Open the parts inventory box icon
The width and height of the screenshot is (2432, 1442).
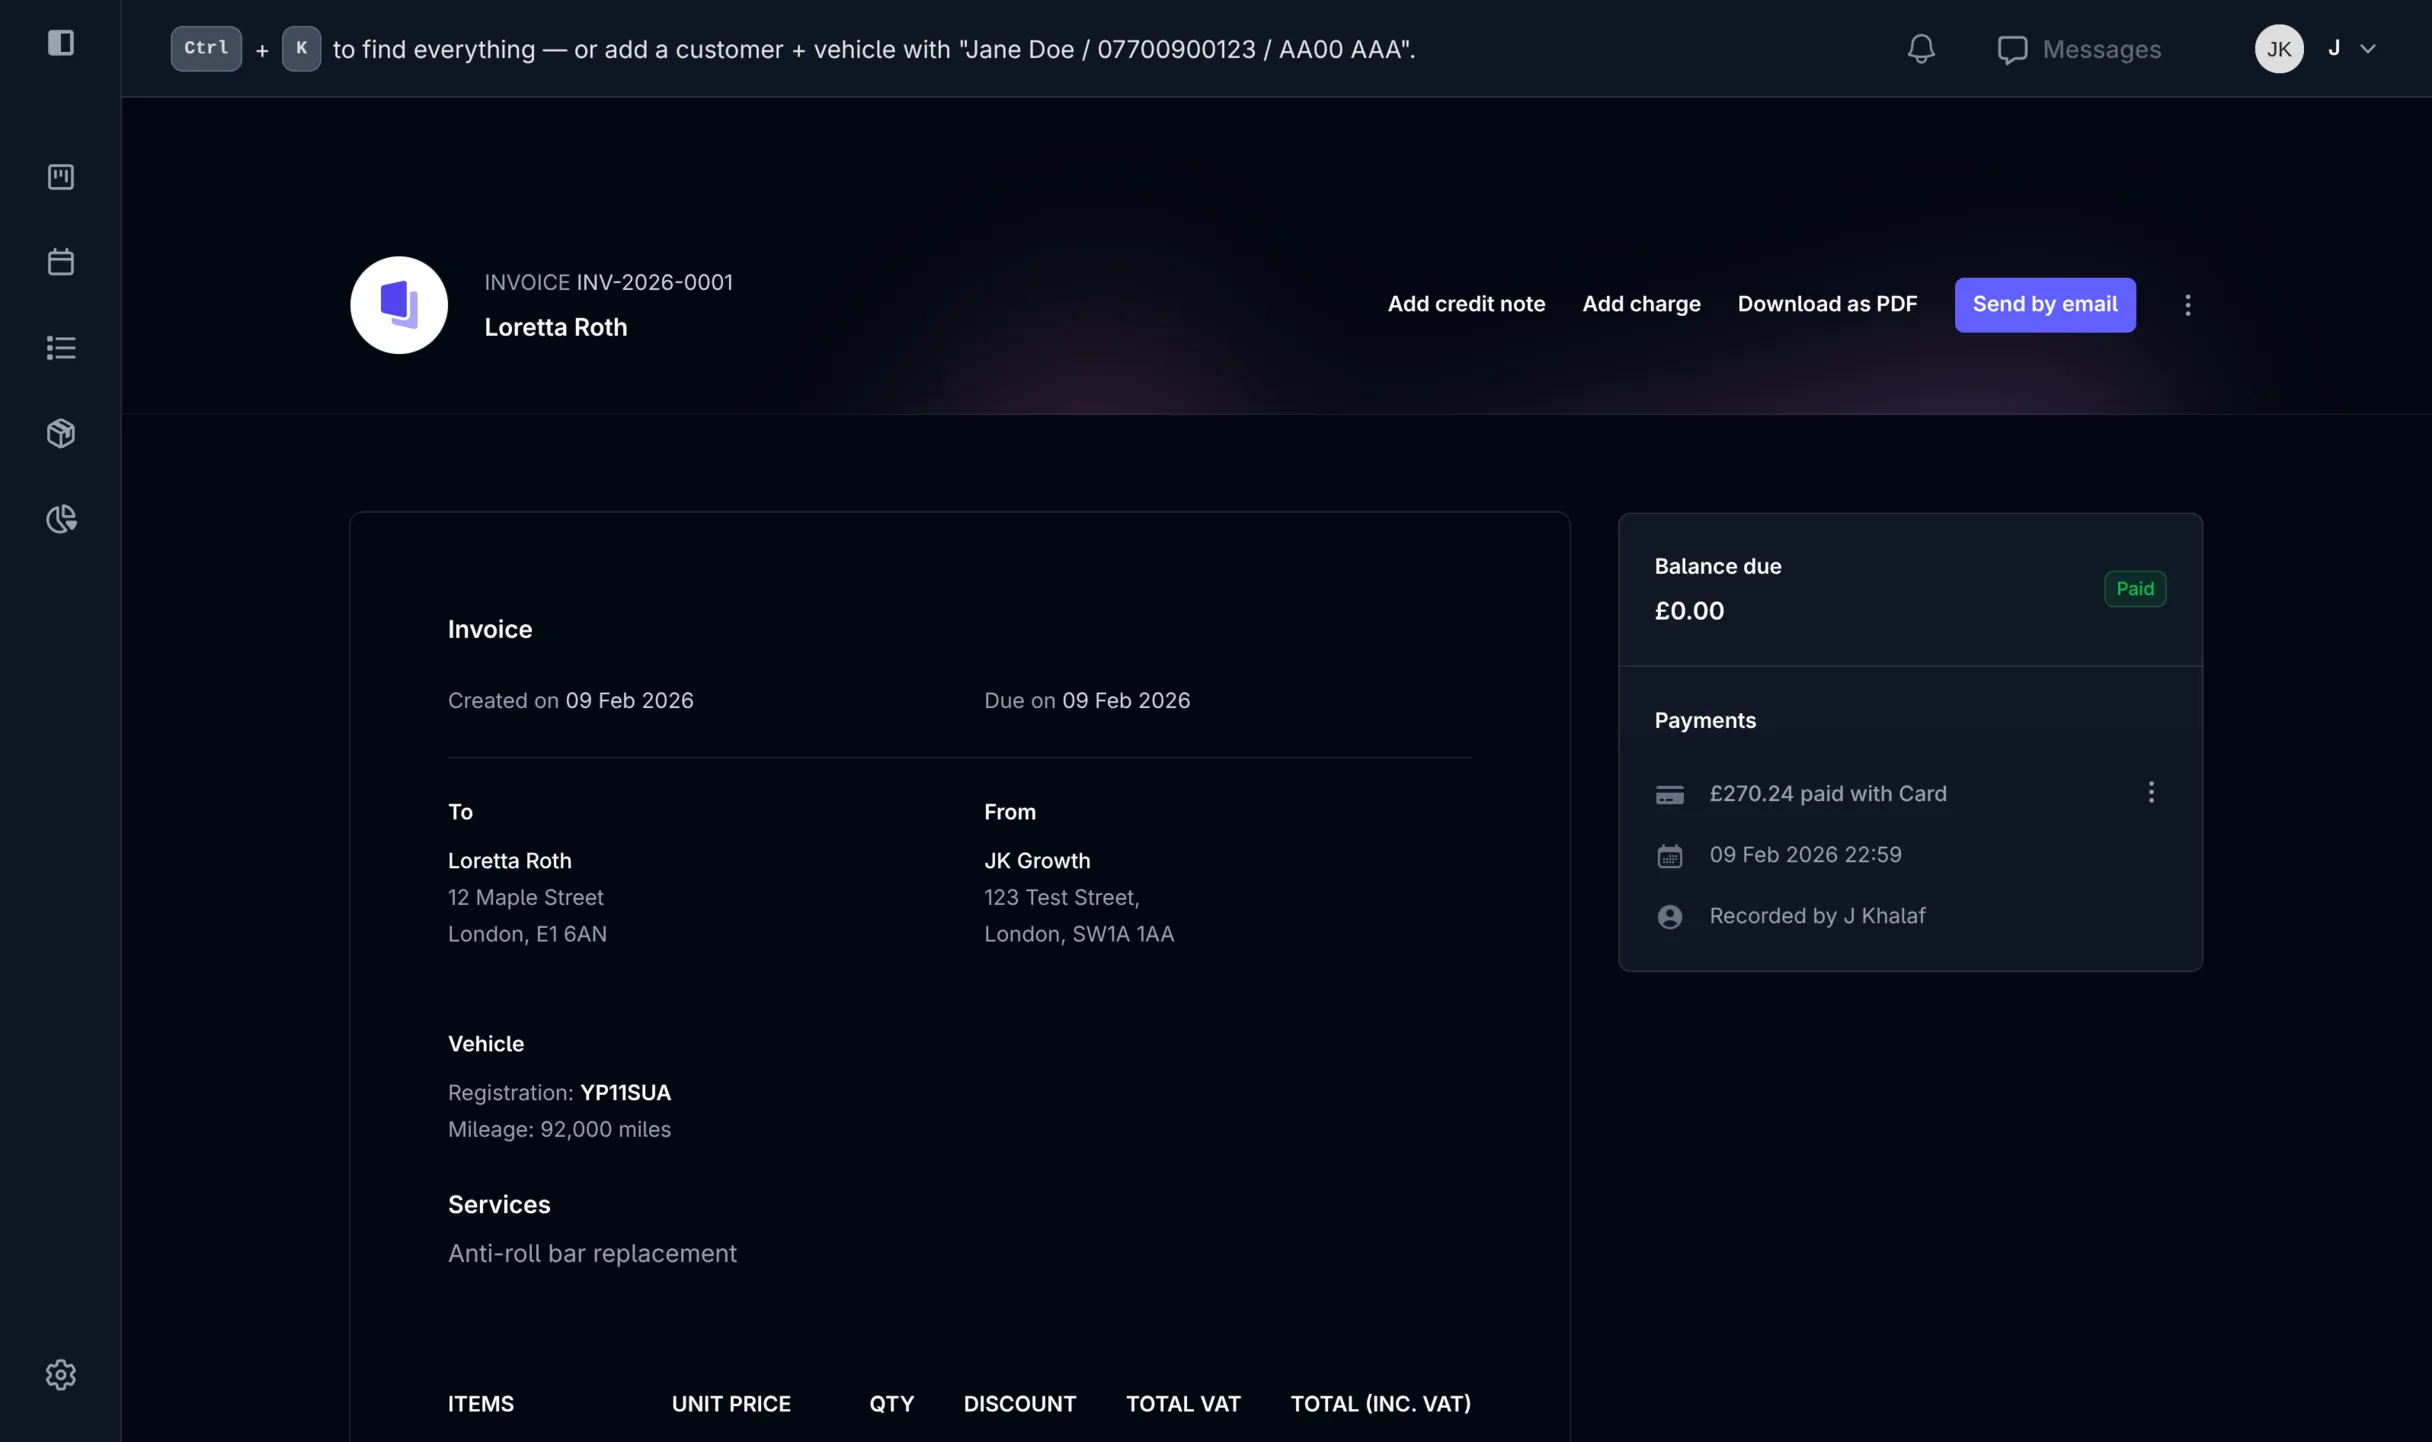pos(60,432)
